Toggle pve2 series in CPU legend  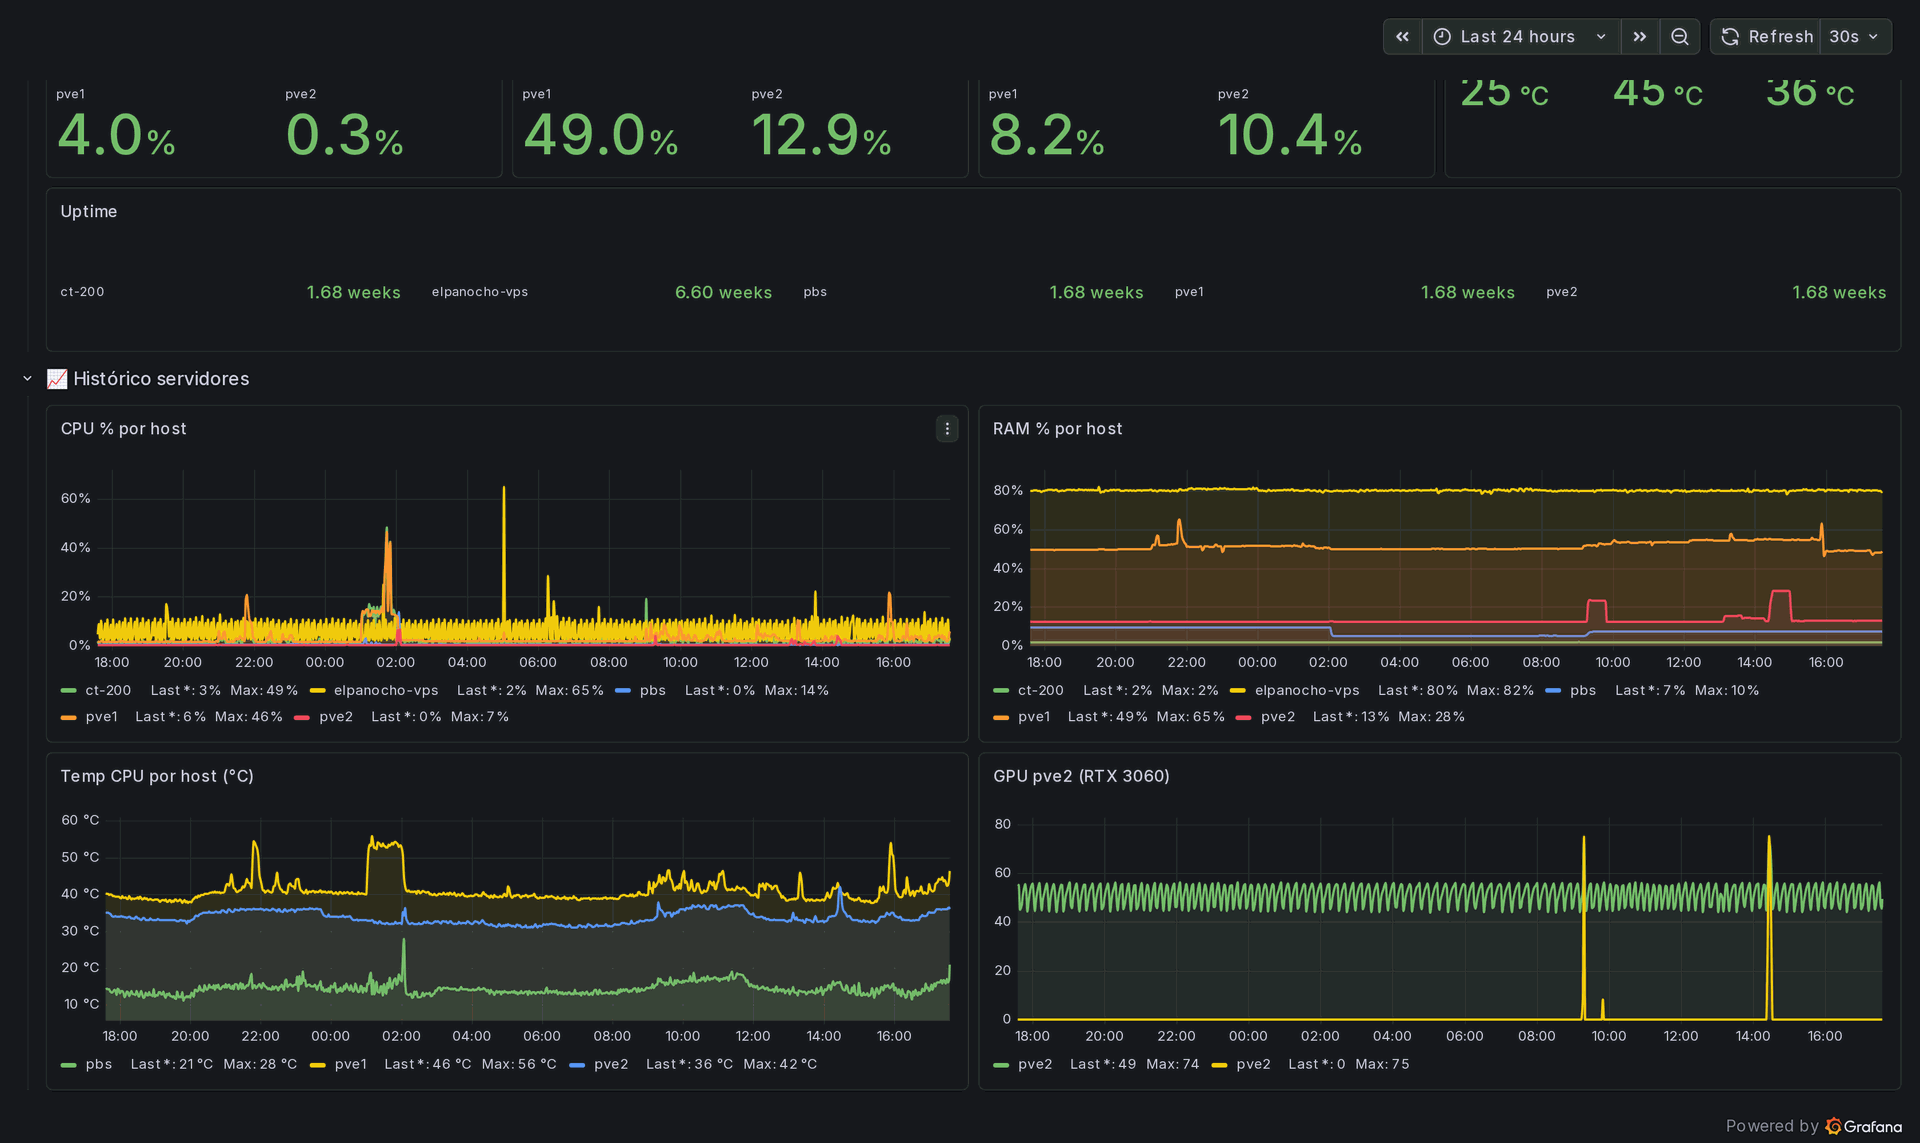point(336,717)
